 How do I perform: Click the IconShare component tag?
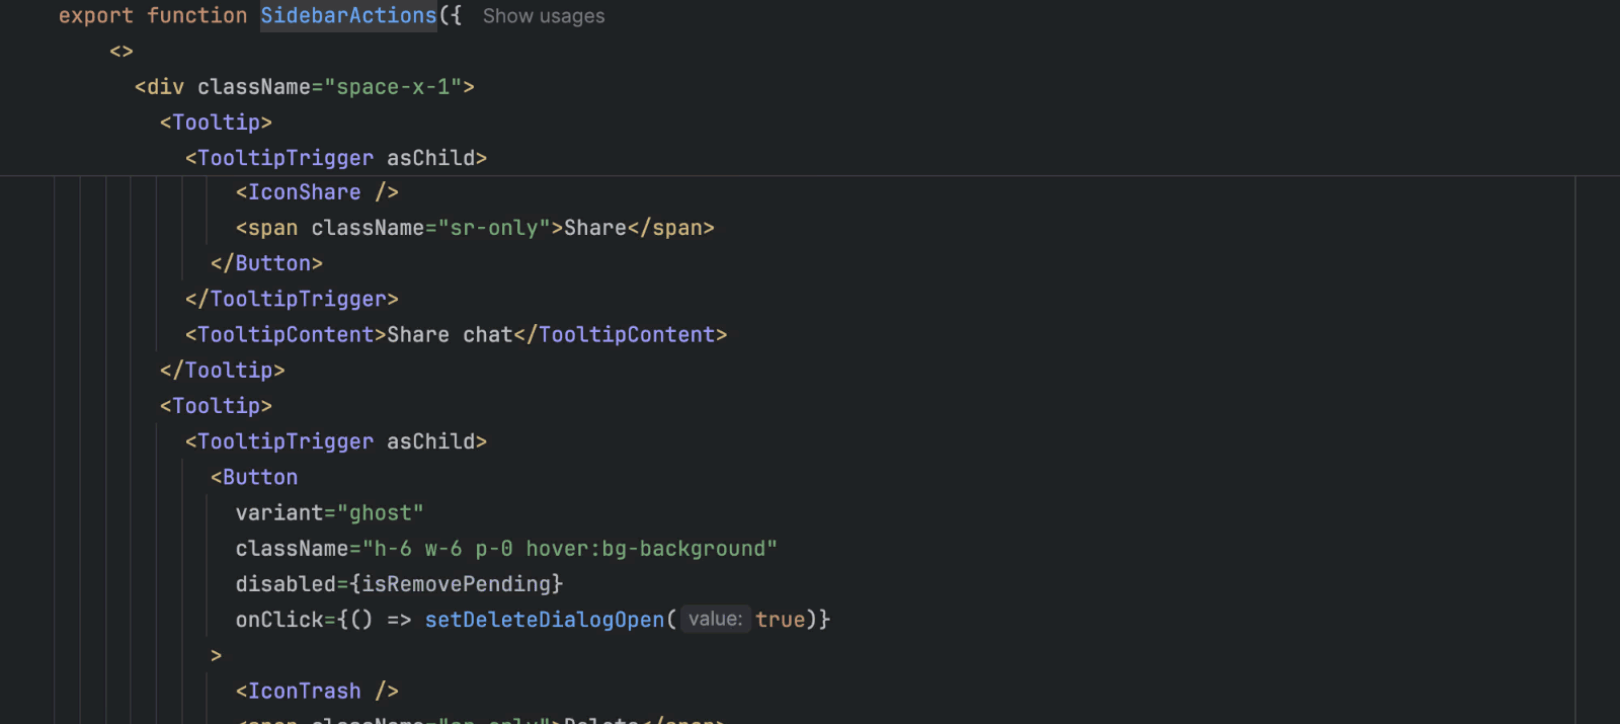pos(317,192)
